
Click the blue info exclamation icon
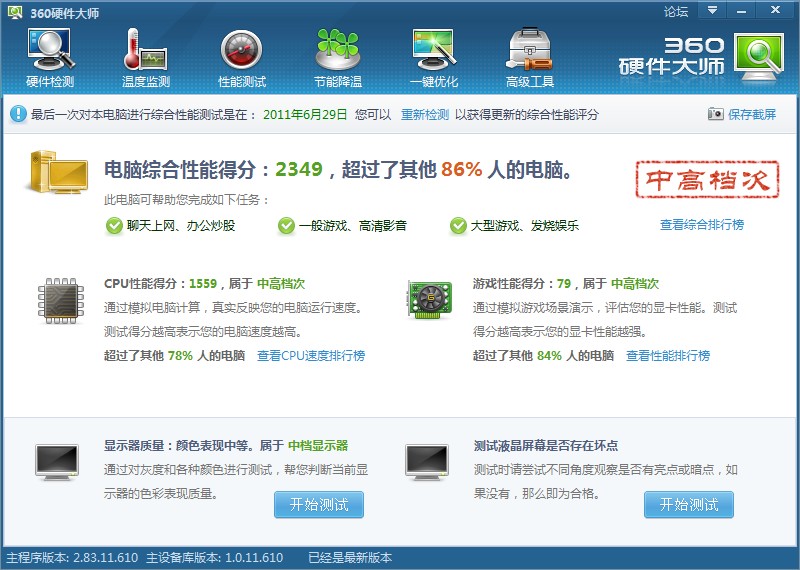[18, 114]
